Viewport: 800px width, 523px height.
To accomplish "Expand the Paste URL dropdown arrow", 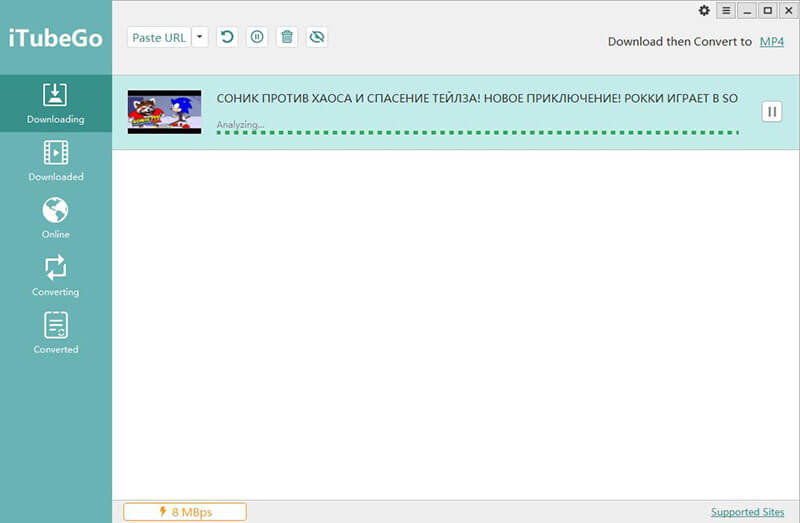I will tap(200, 37).
